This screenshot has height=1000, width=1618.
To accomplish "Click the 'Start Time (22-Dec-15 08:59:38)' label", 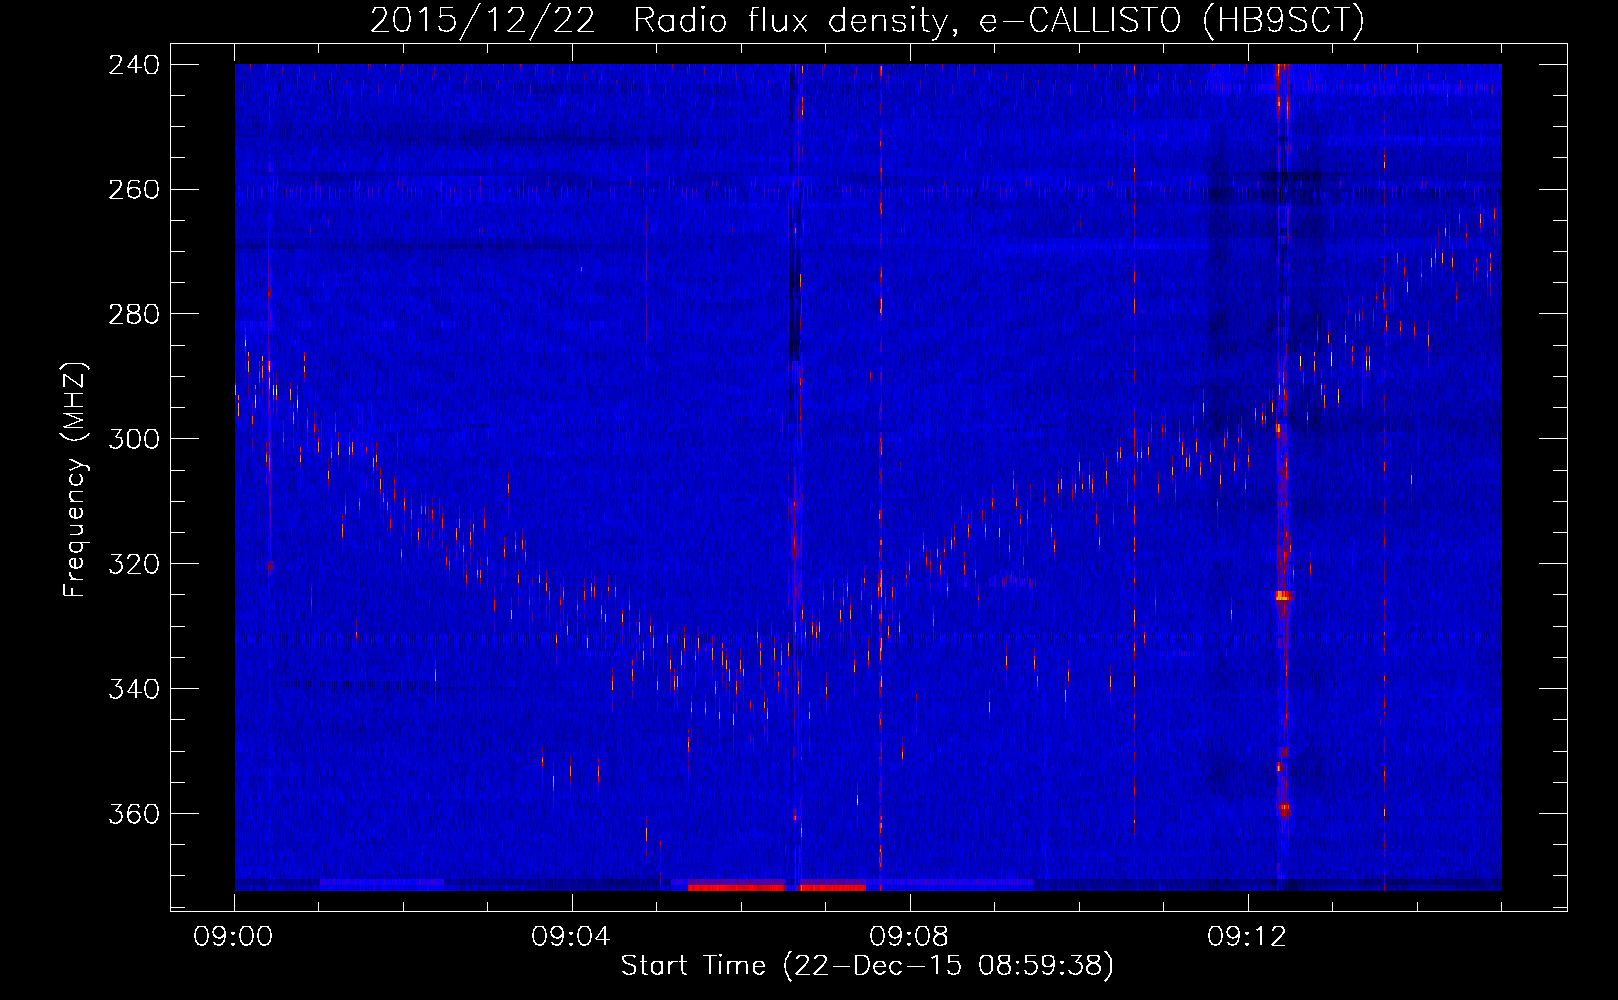I will [867, 965].
